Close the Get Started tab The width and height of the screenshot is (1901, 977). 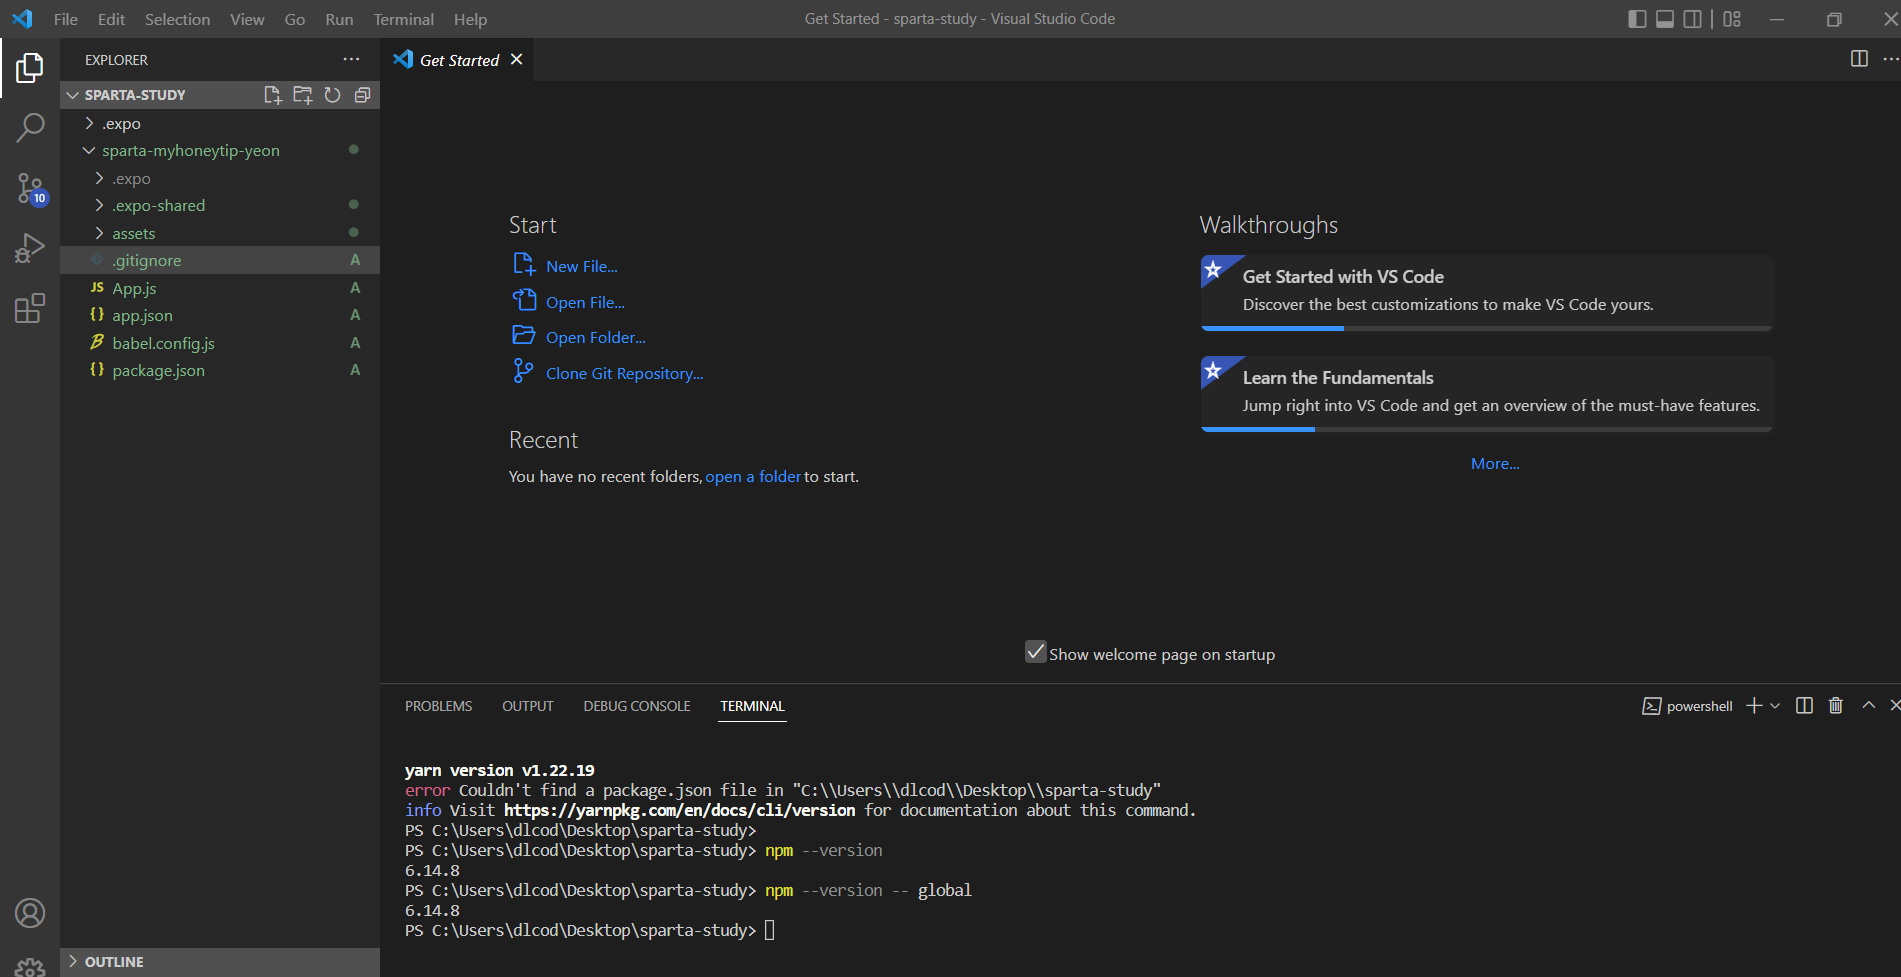coord(516,60)
